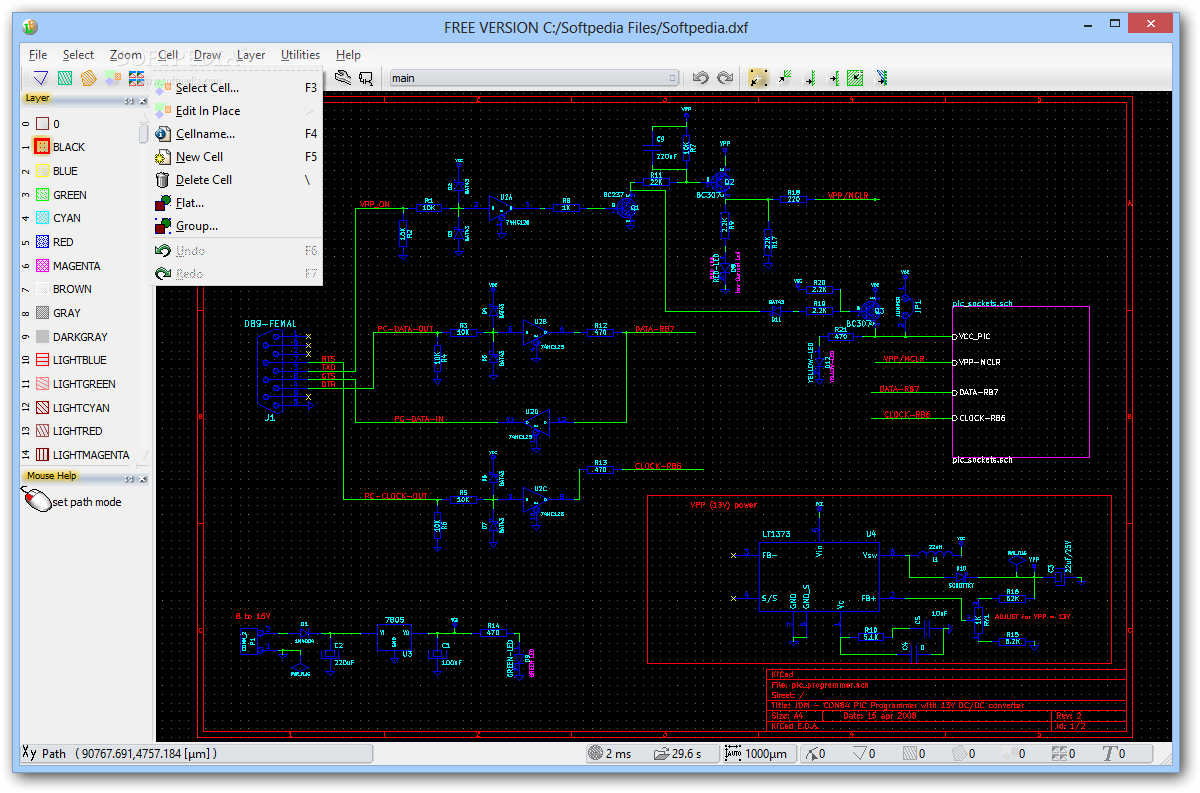Choose Flat... menu entry

tap(237, 203)
